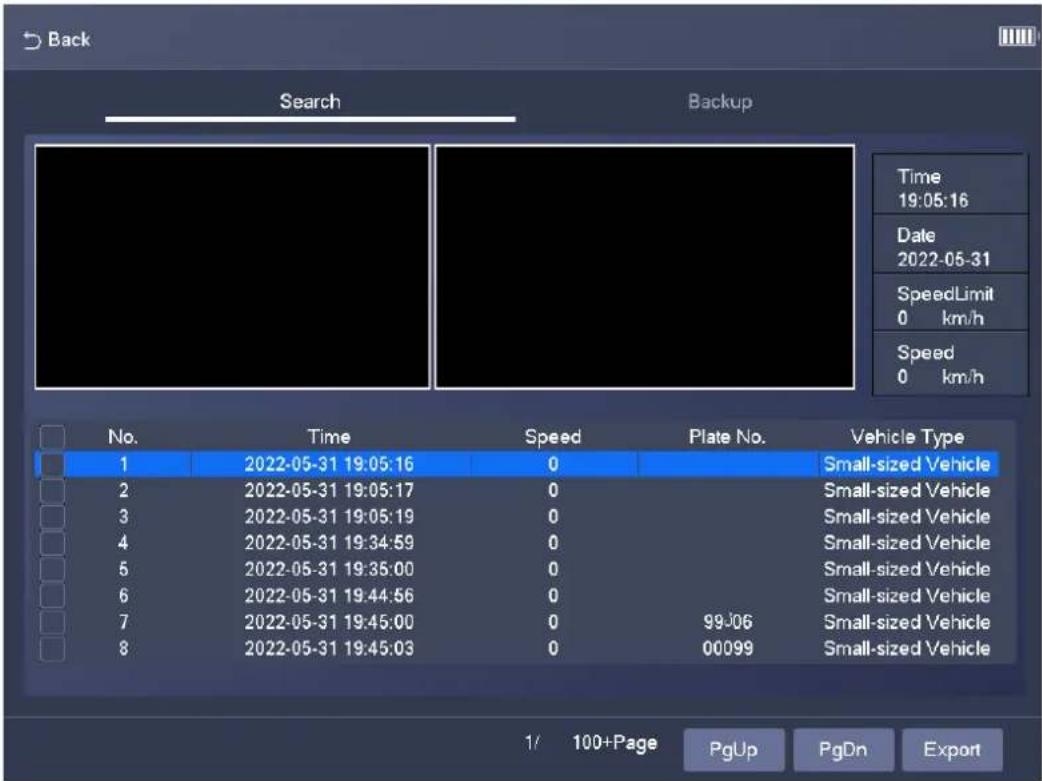The width and height of the screenshot is (1042, 781).
Task: Go back using the Back arrow button
Action: click(56, 40)
